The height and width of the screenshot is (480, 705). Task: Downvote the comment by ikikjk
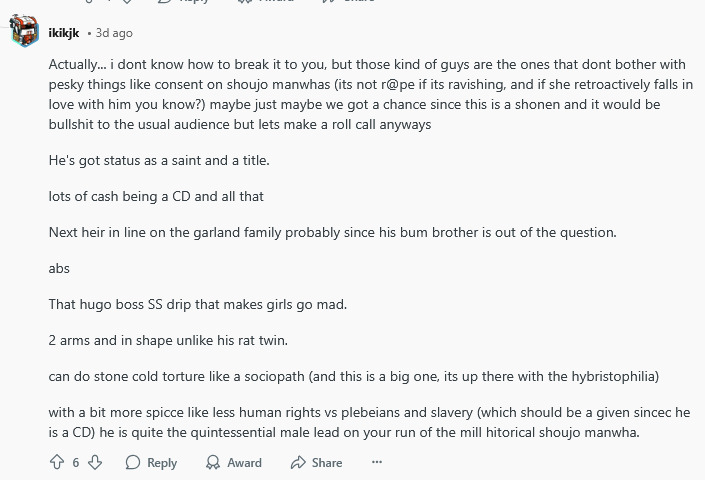click(x=95, y=462)
